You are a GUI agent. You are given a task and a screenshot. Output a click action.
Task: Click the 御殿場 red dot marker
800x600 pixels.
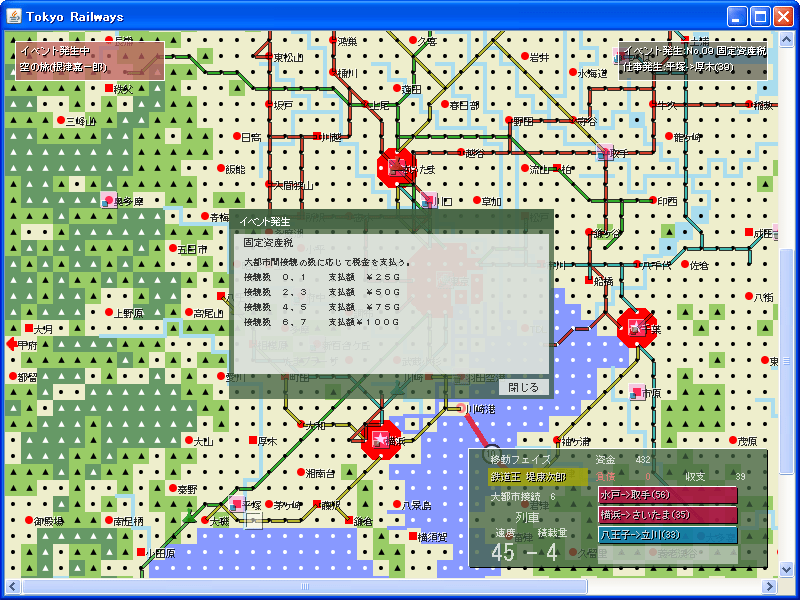click(29, 520)
